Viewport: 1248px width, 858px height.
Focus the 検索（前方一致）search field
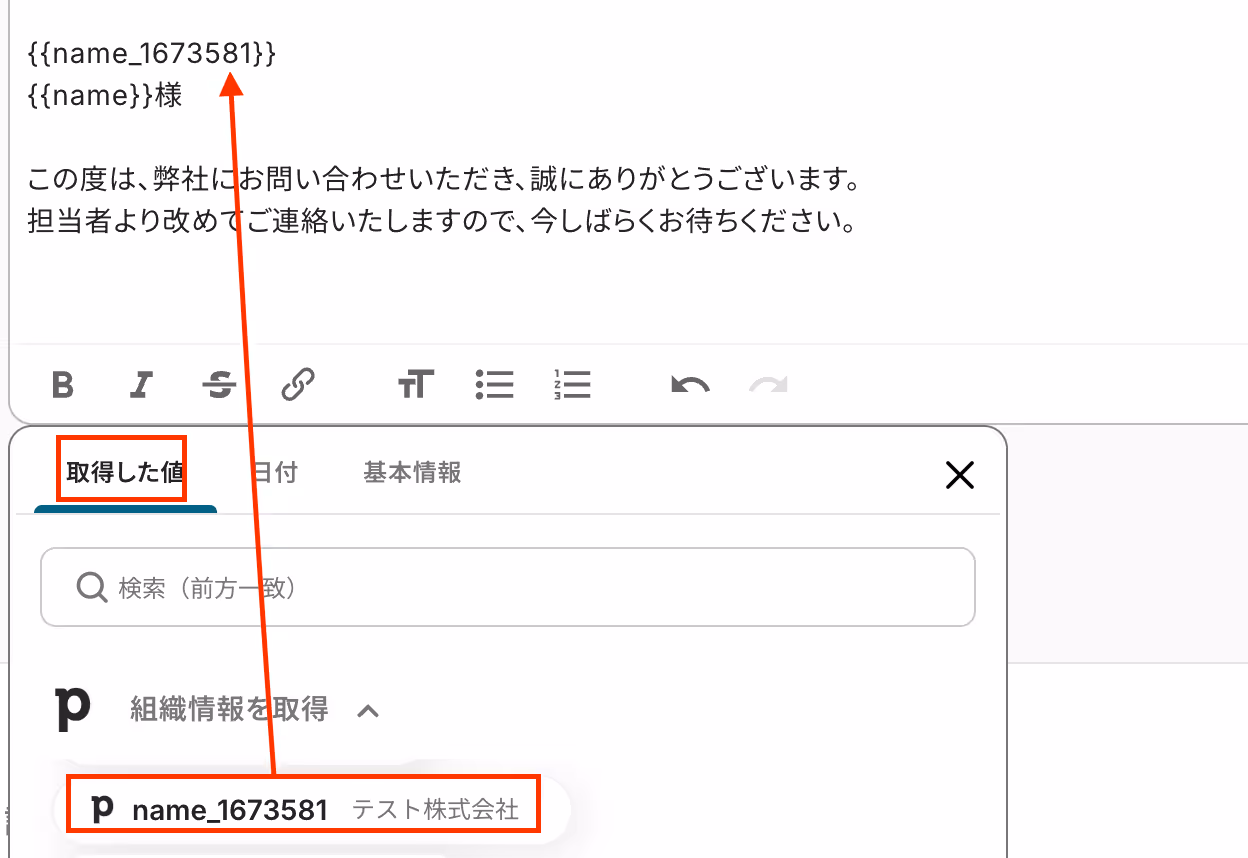pos(507,587)
